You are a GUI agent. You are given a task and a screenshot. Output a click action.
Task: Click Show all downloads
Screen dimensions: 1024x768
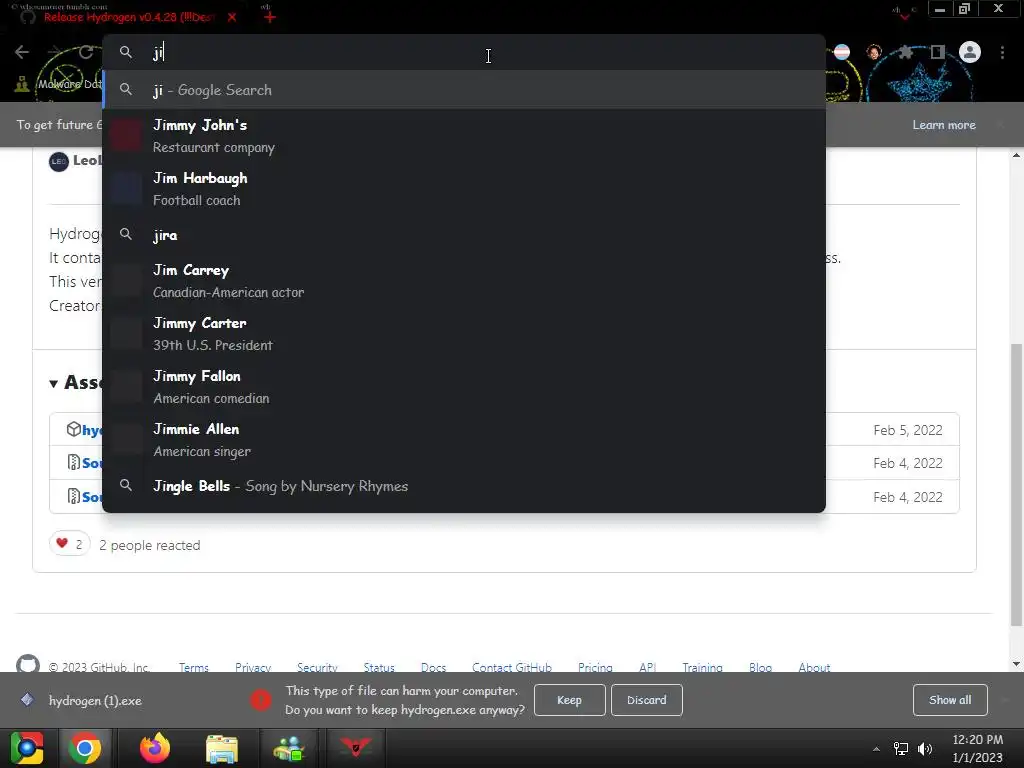950,700
